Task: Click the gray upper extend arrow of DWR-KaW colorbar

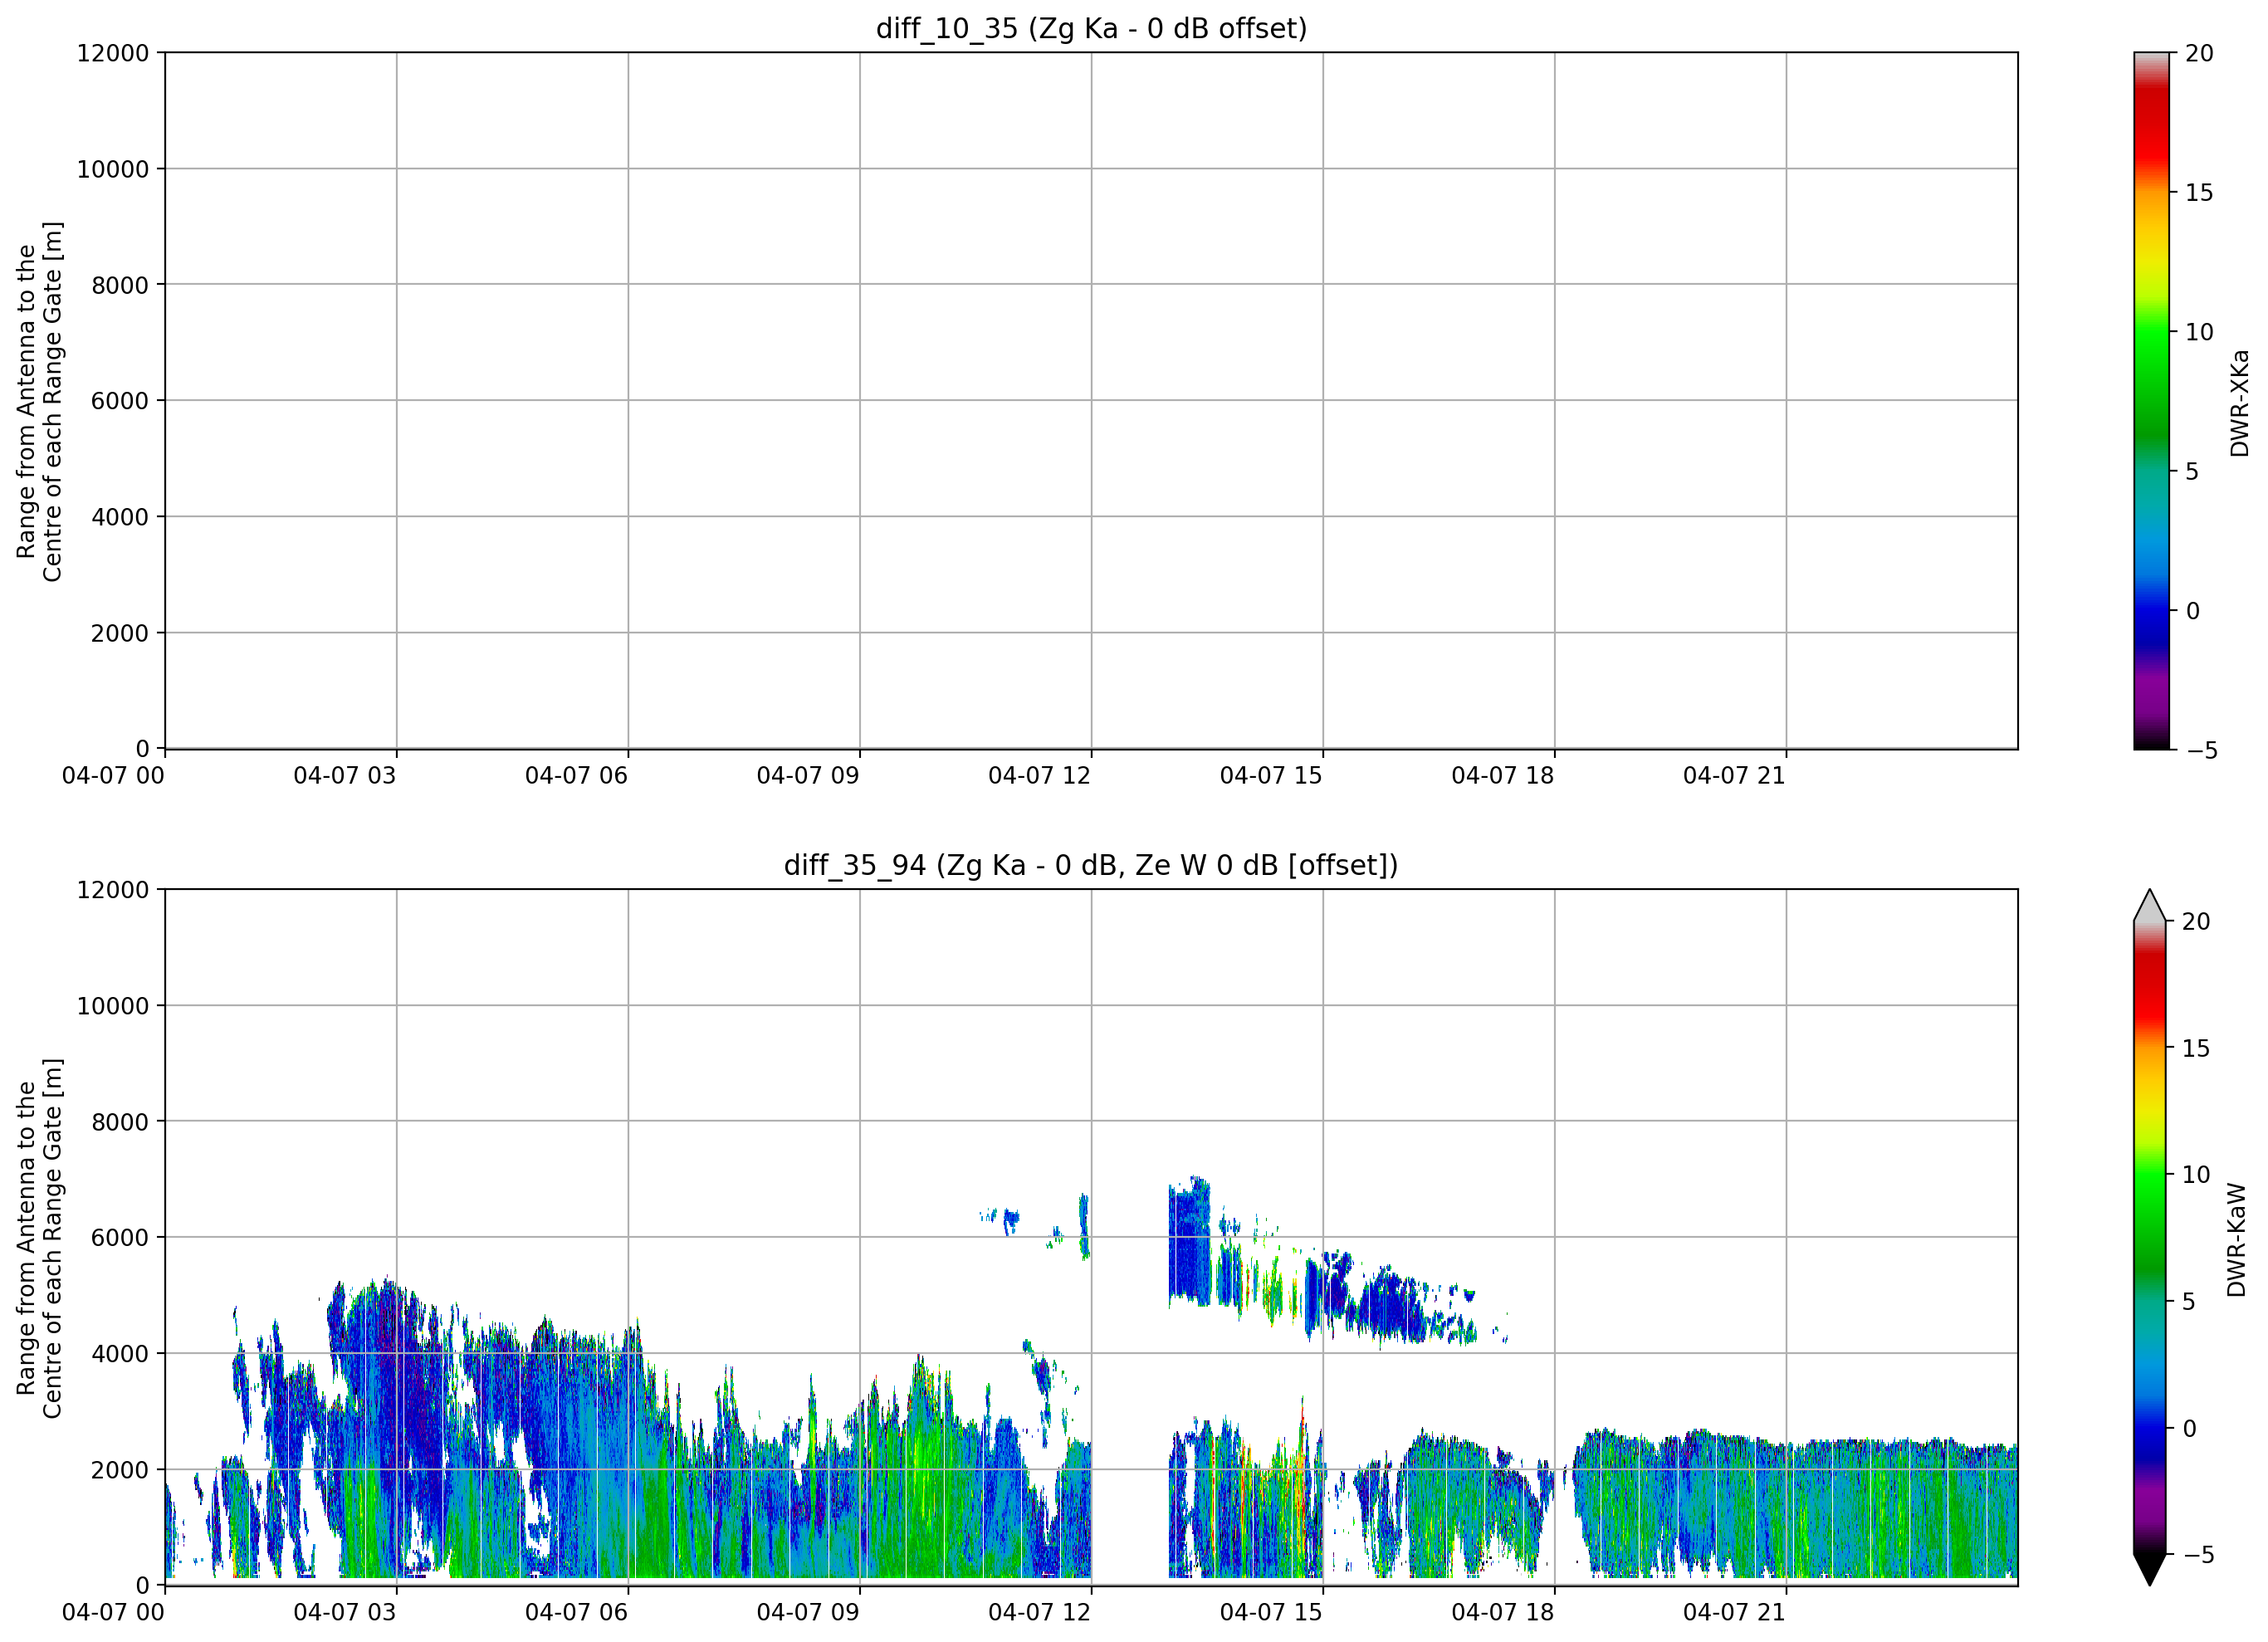Action: pos(2149,906)
